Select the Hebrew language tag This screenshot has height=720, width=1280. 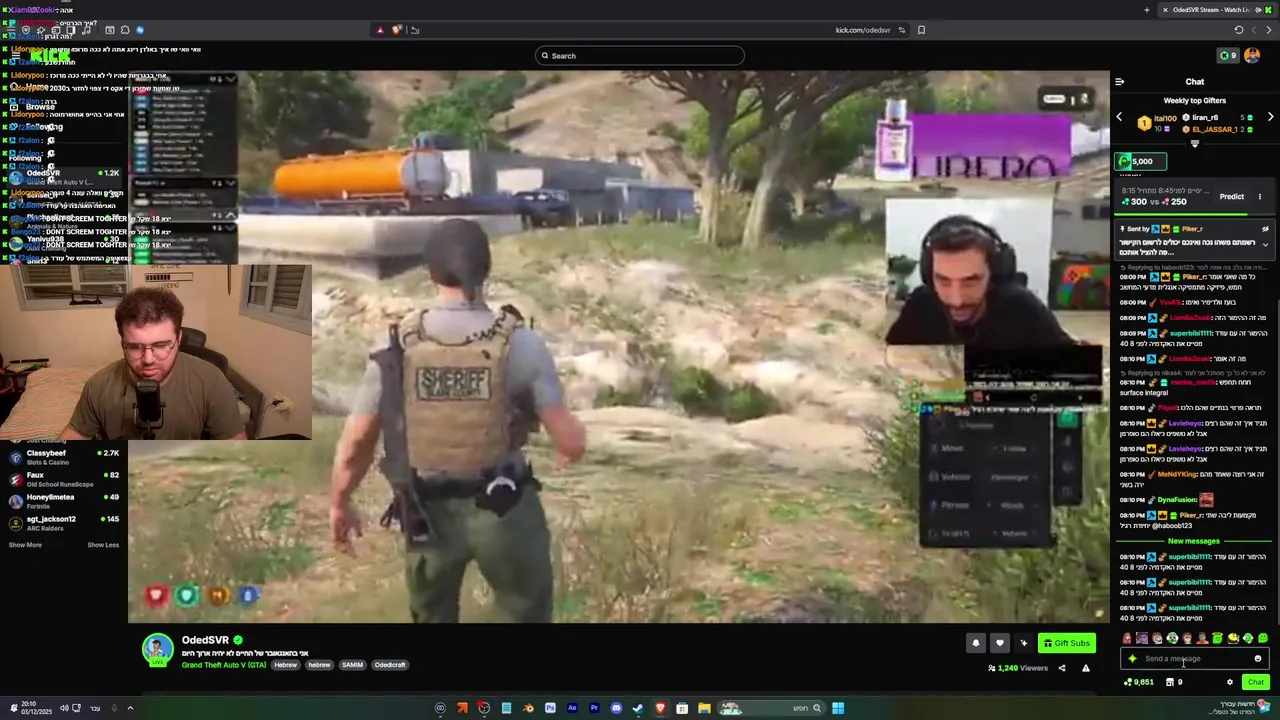[x=285, y=665]
